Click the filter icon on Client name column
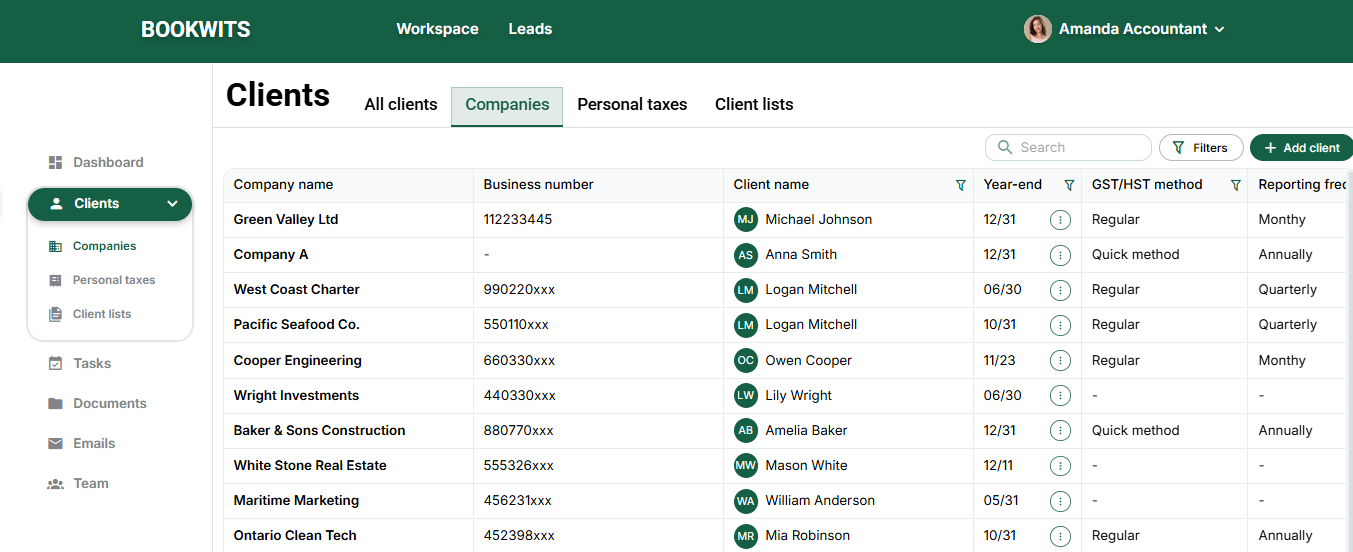Image resolution: width=1353 pixels, height=552 pixels. pyautogui.click(x=961, y=185)
